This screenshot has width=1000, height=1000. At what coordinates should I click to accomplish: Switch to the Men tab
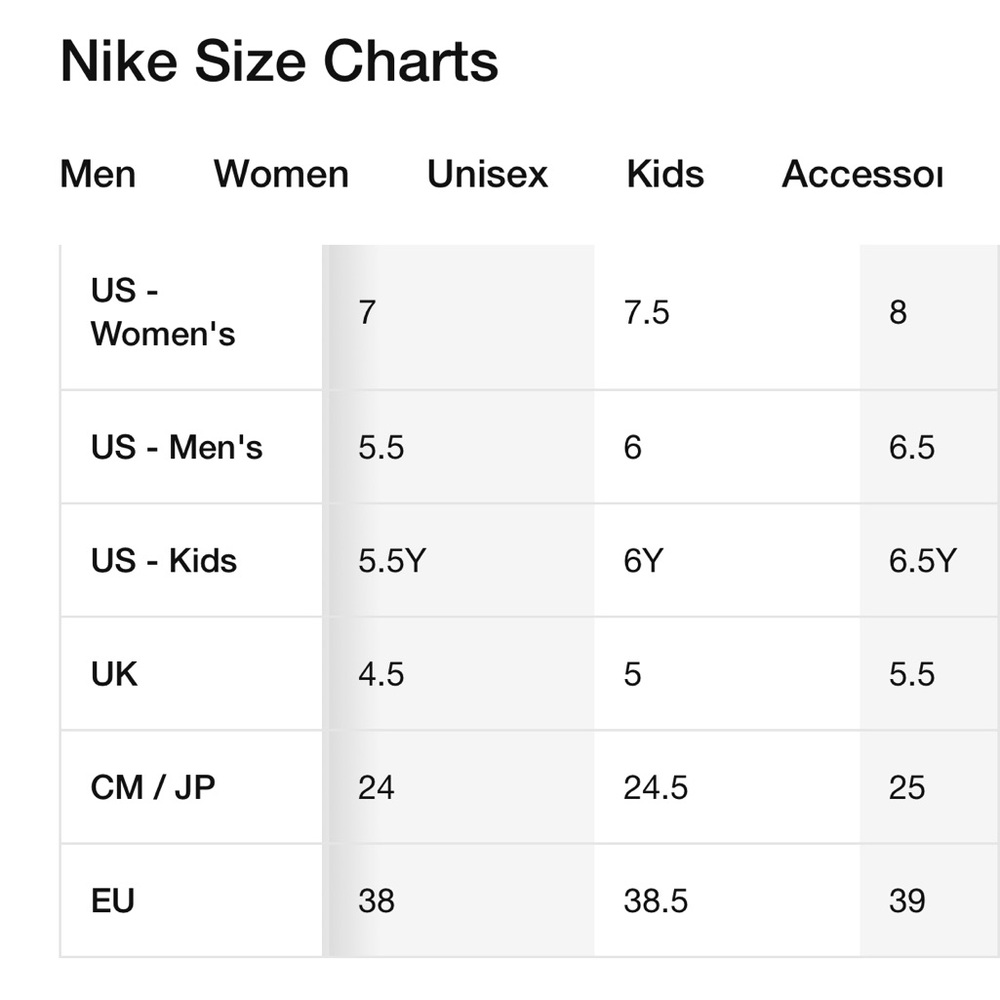point(98,174)
